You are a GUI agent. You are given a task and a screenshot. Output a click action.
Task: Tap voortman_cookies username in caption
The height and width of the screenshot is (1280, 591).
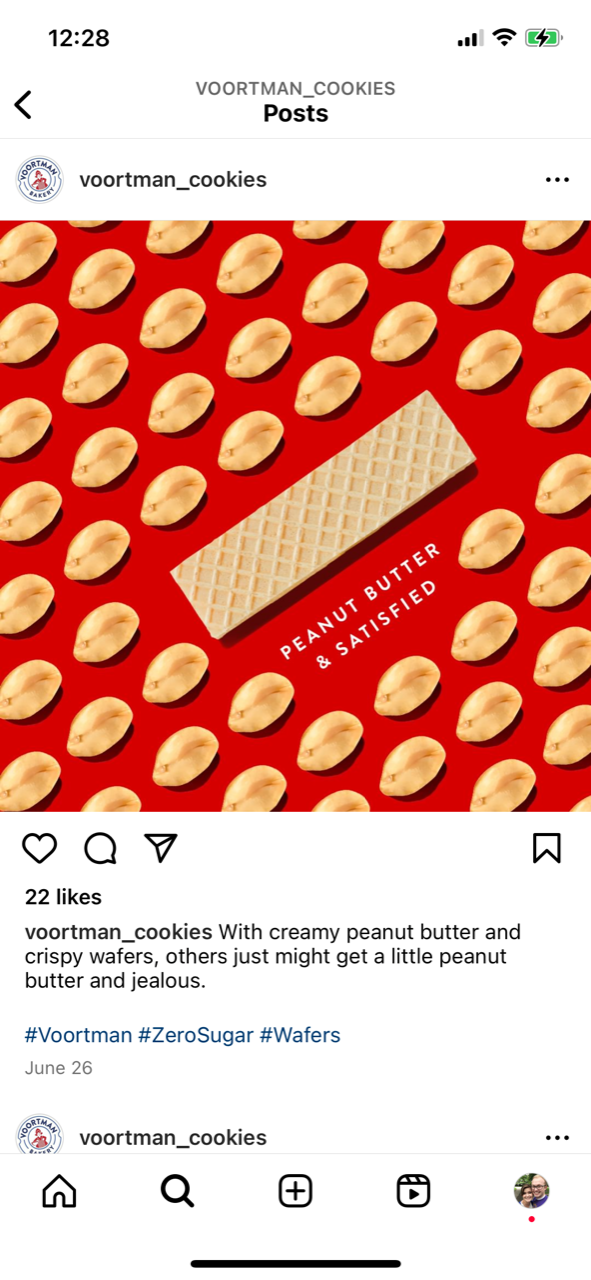pyautogui.click(x=118, y=932)
